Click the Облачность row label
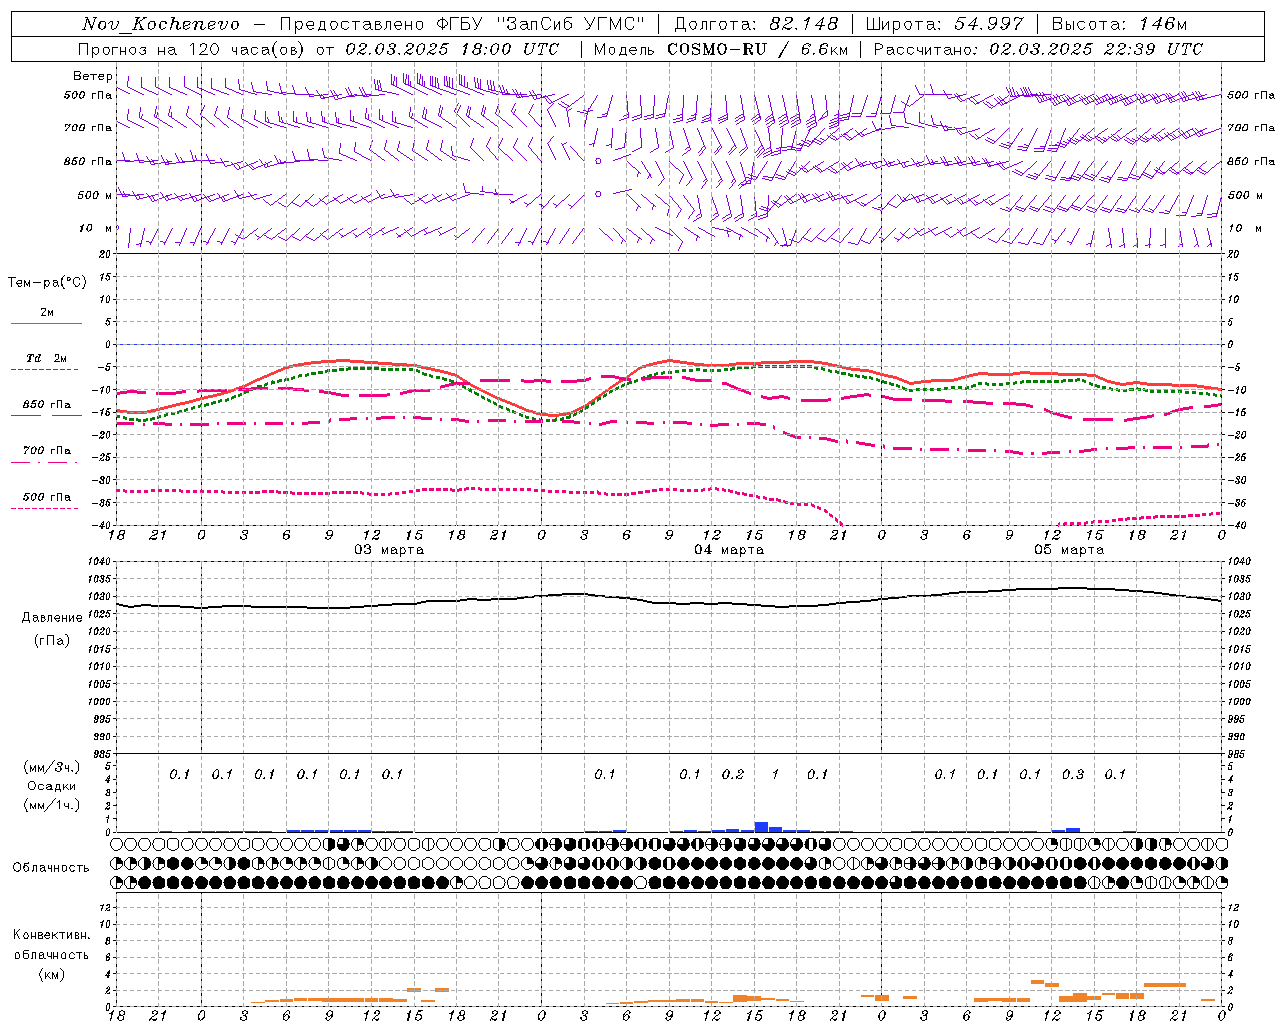 coord(51,867)
